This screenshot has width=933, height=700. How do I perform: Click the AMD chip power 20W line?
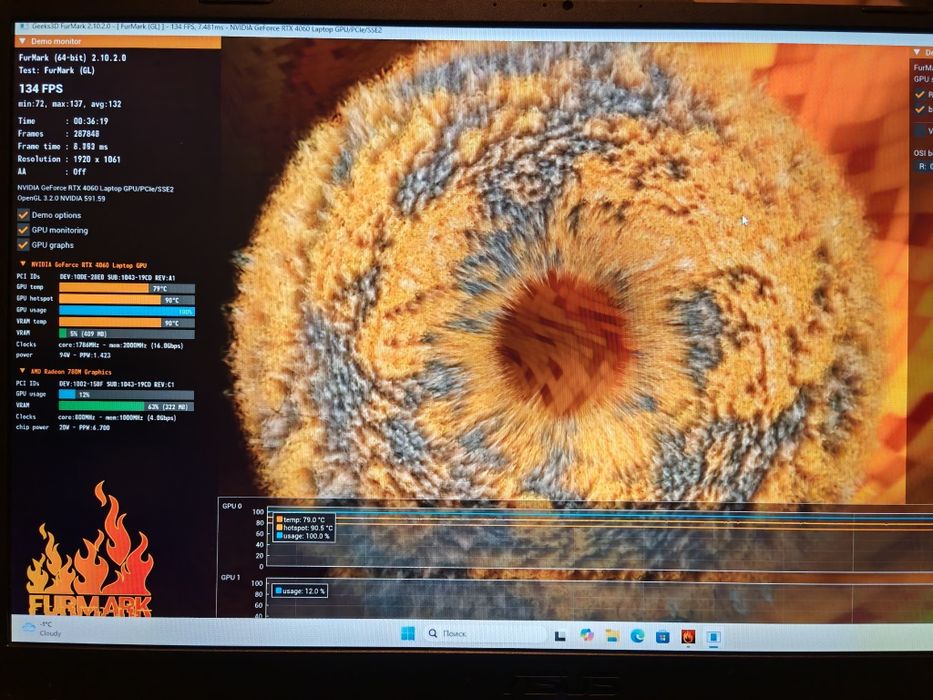[62, 427]
